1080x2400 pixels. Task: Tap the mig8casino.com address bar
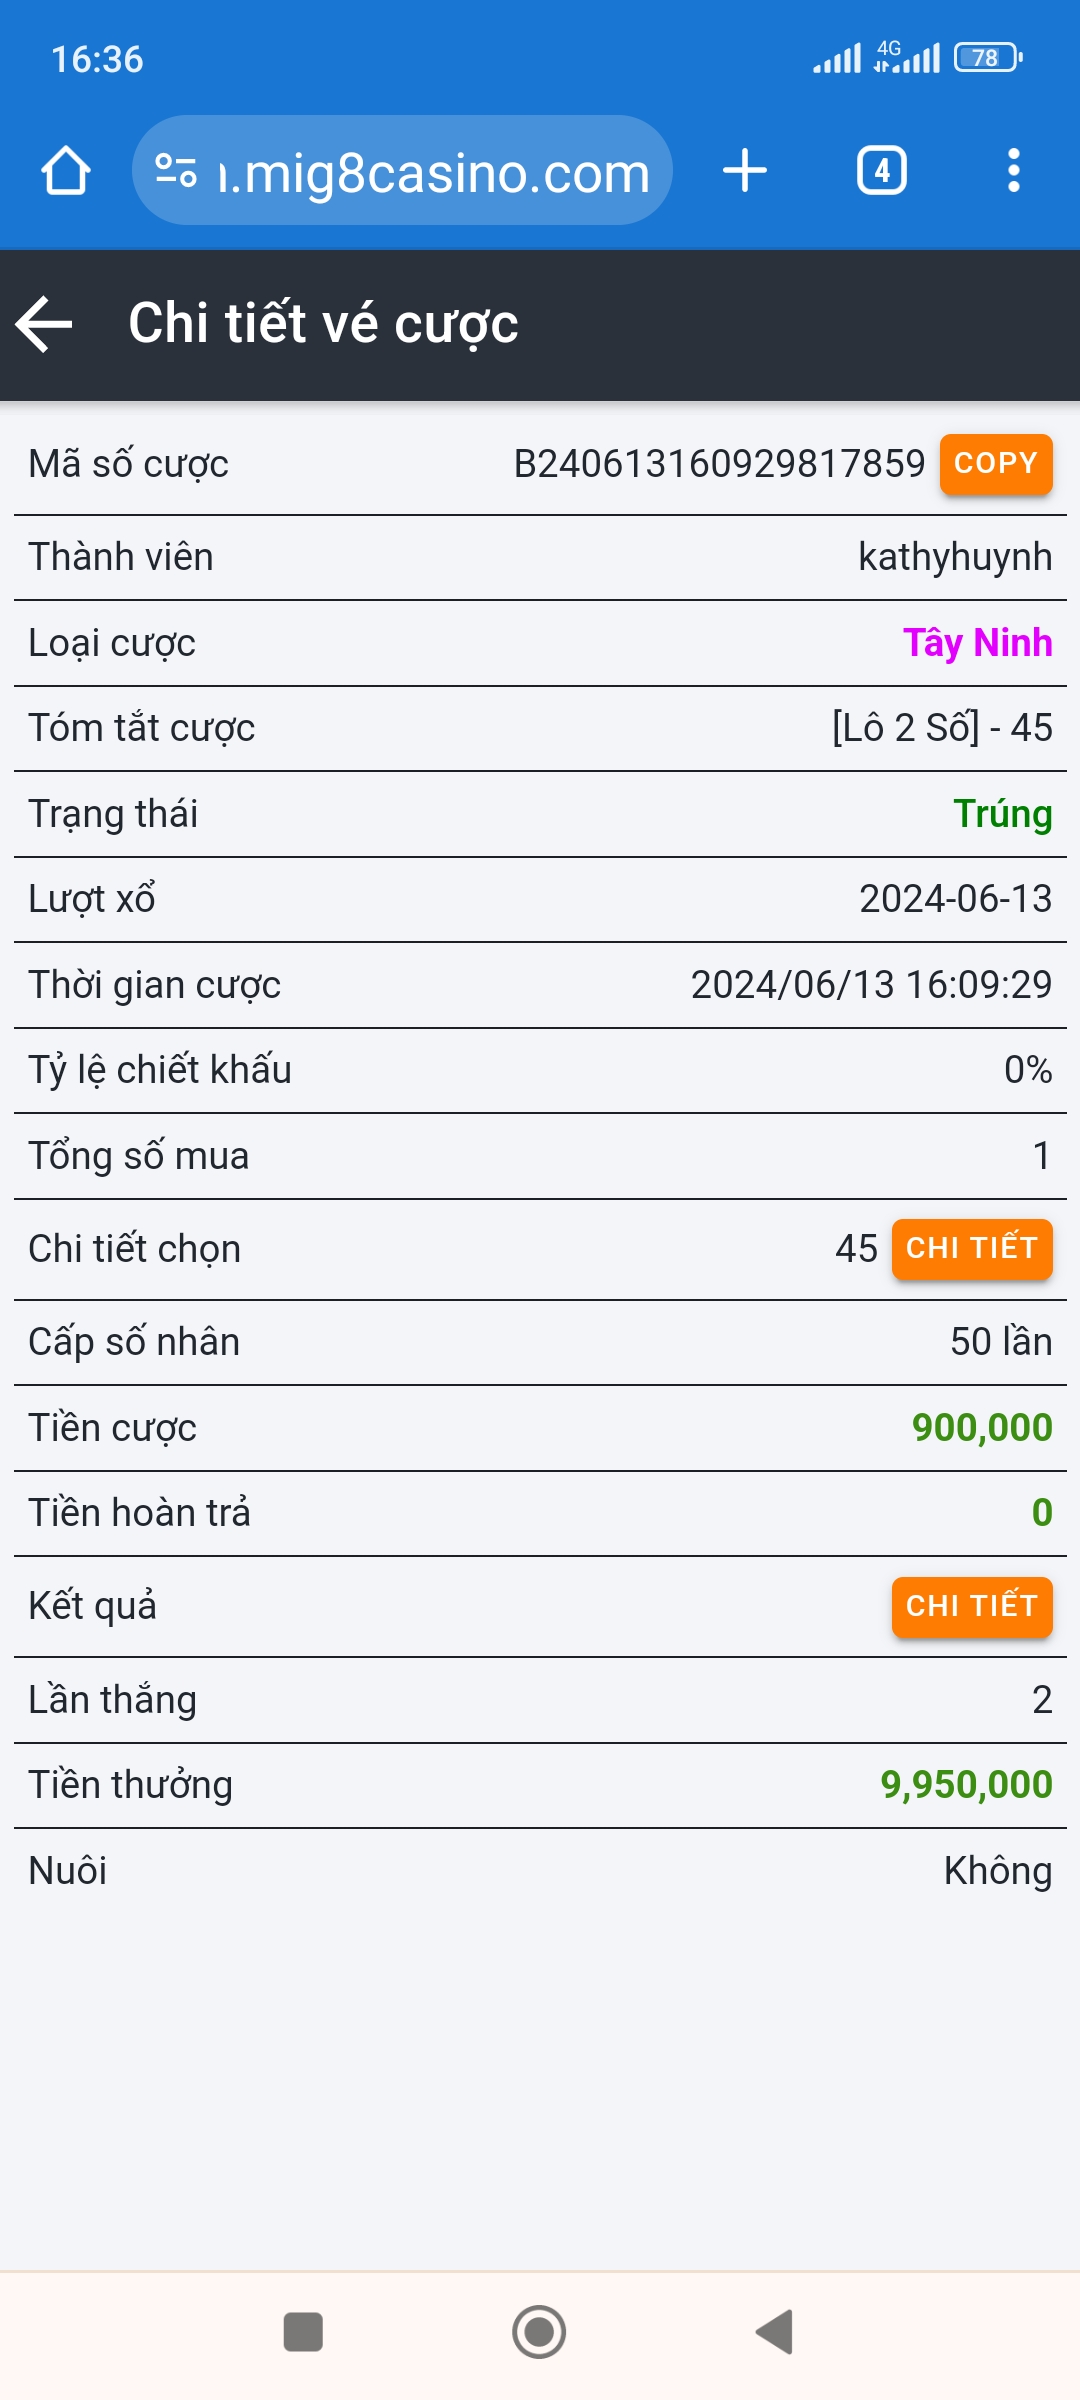click(x=434, y=173)
